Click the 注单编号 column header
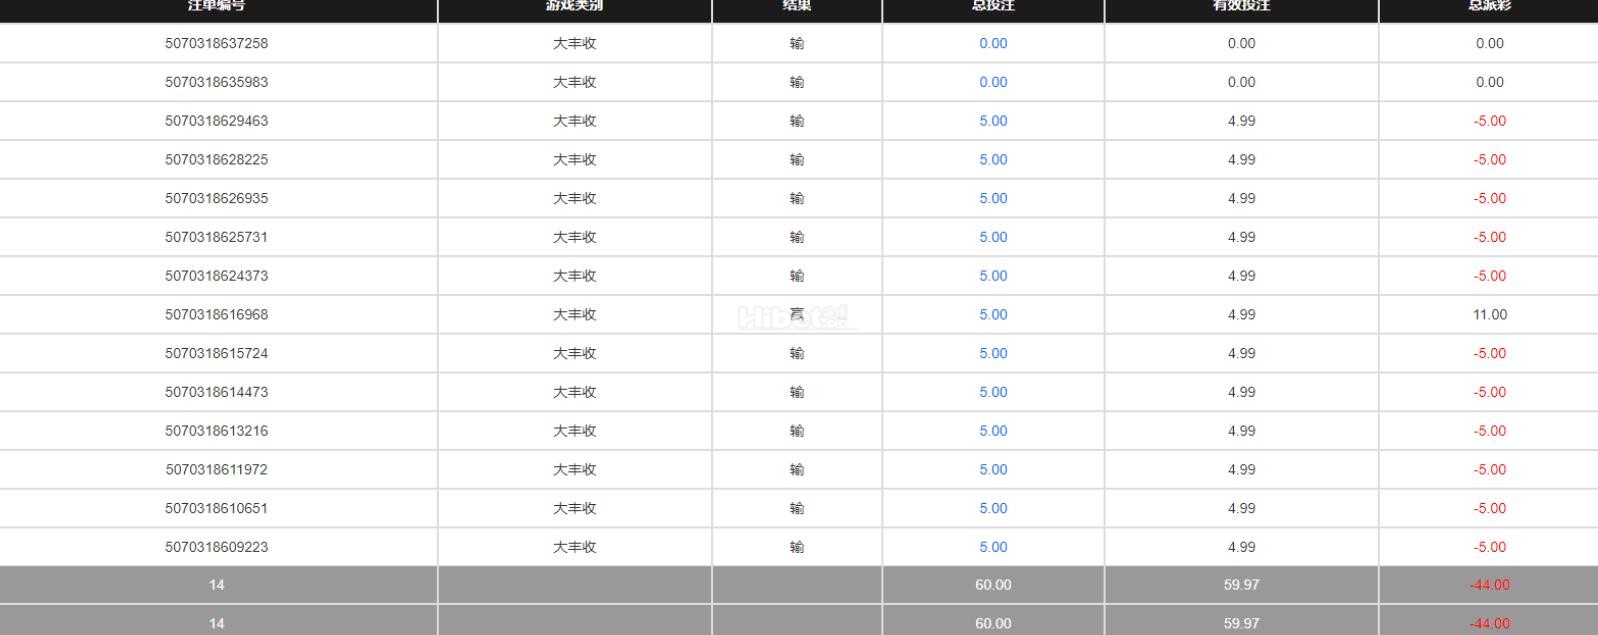The width and height of the screenshot is (1598, 635). (216, 6)
